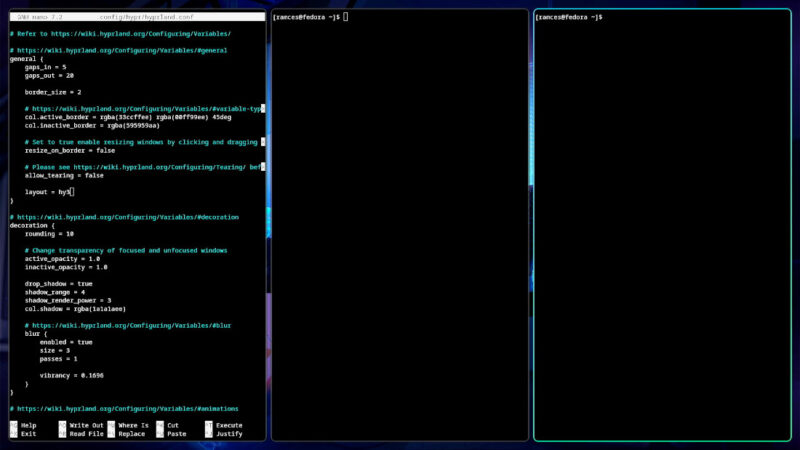Screen dimensions: 800x450
Task: Click the Execute shortcut in nano
Action: [x=224, y=425]
